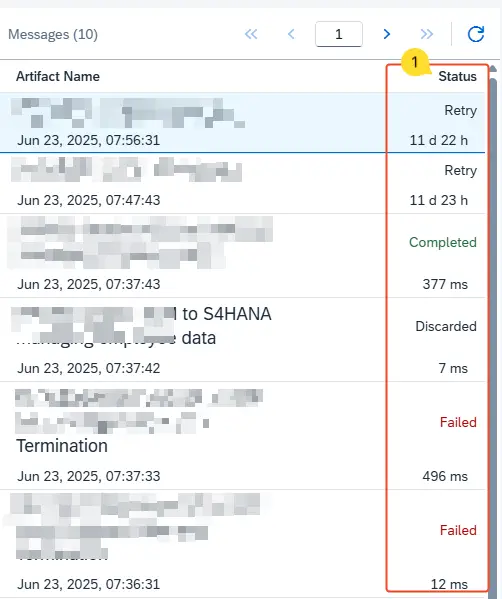Go to the previous messages page
Image resolution: width=502 pixels, height=599 pixels.
(x=291, y=34)
